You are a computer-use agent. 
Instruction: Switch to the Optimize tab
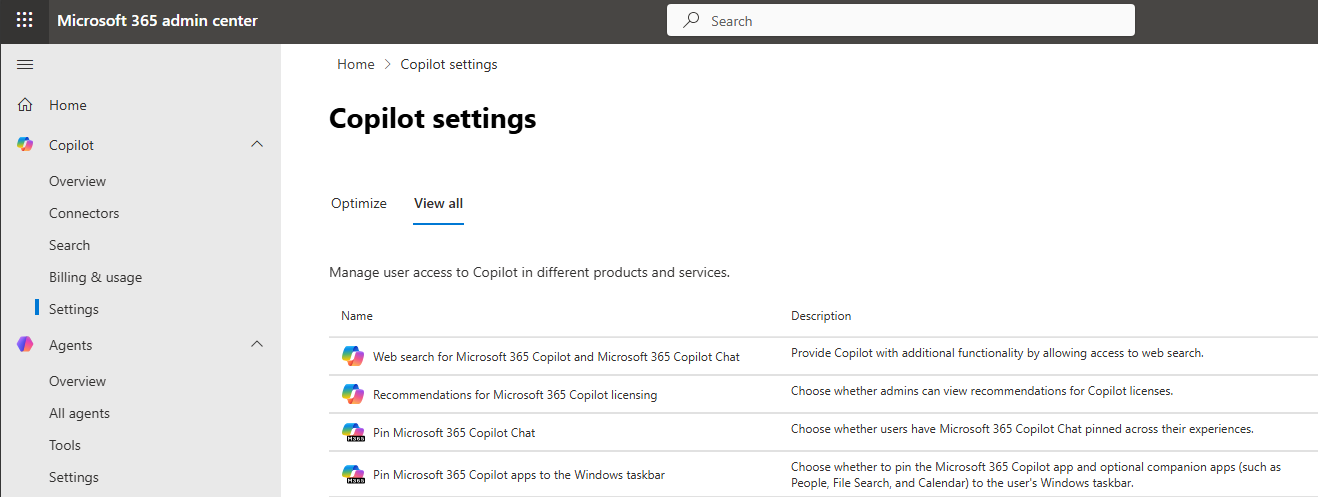(358, 203)
